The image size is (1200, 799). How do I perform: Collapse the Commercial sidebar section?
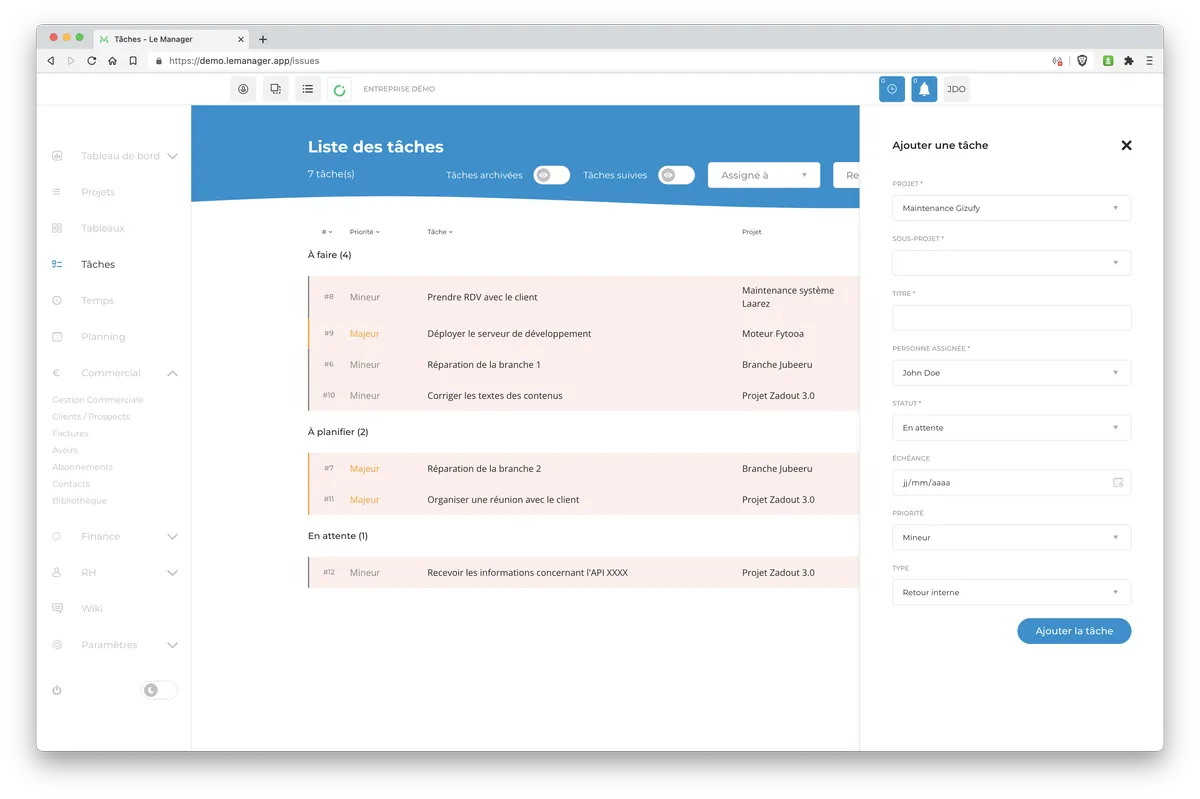pyautogui.click(x=172, y=373)
